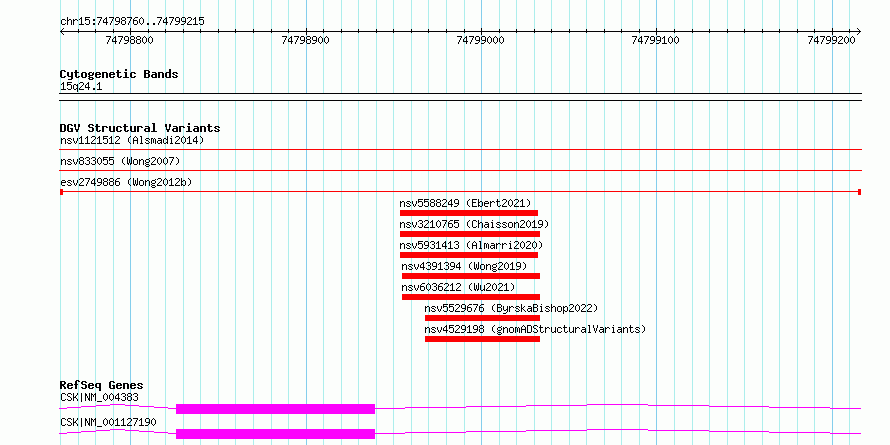Click ruler position label 74799000
890x445 pixels.
pyautogui.click(x=480, y=41)
